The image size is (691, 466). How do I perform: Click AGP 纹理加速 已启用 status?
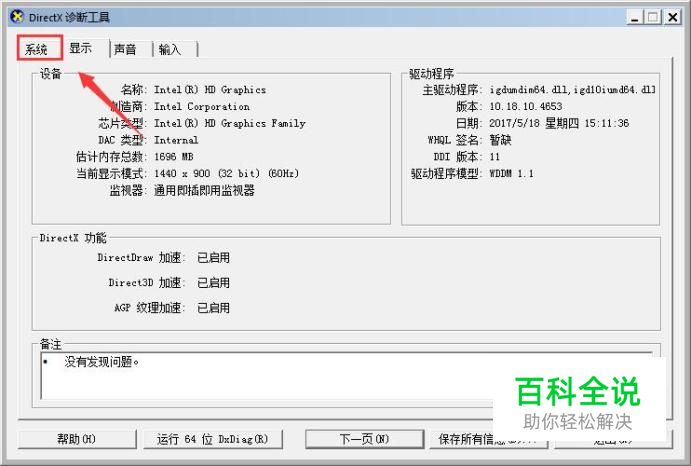[x=213, y=308]
